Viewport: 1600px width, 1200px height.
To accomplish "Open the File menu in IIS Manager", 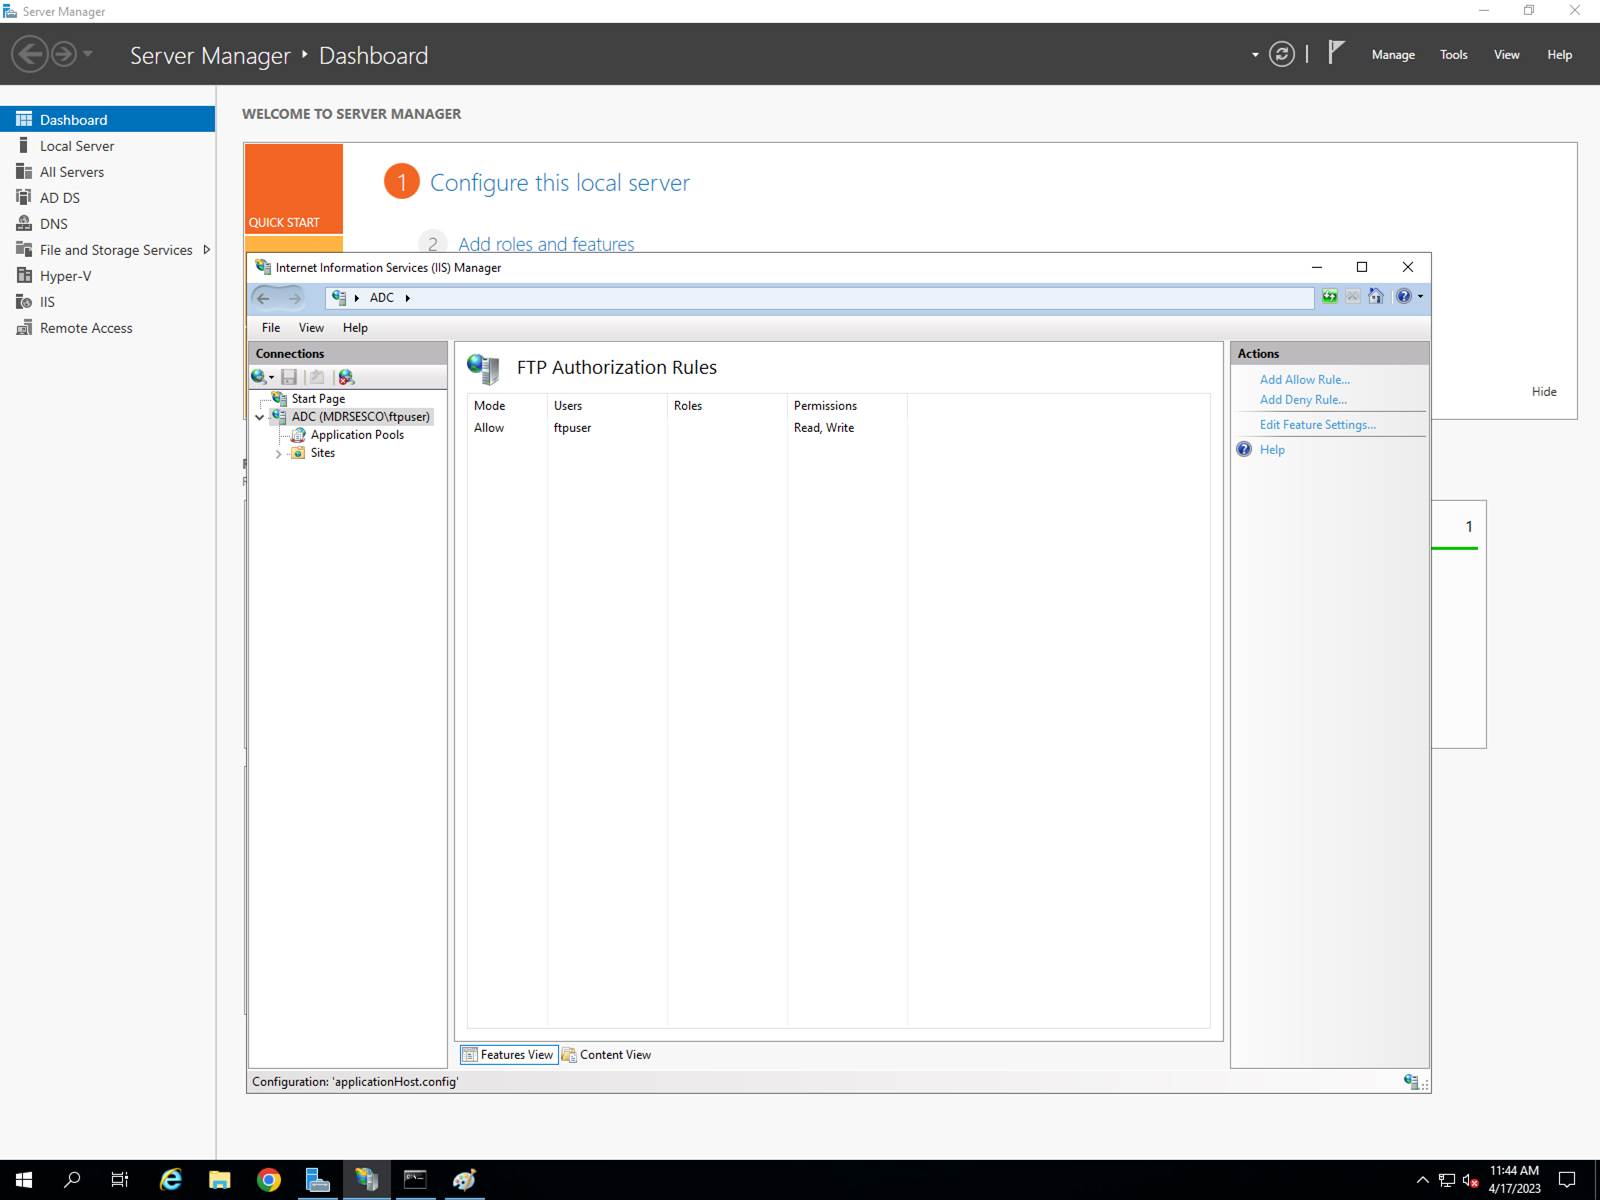I will (x=271, y=328).
